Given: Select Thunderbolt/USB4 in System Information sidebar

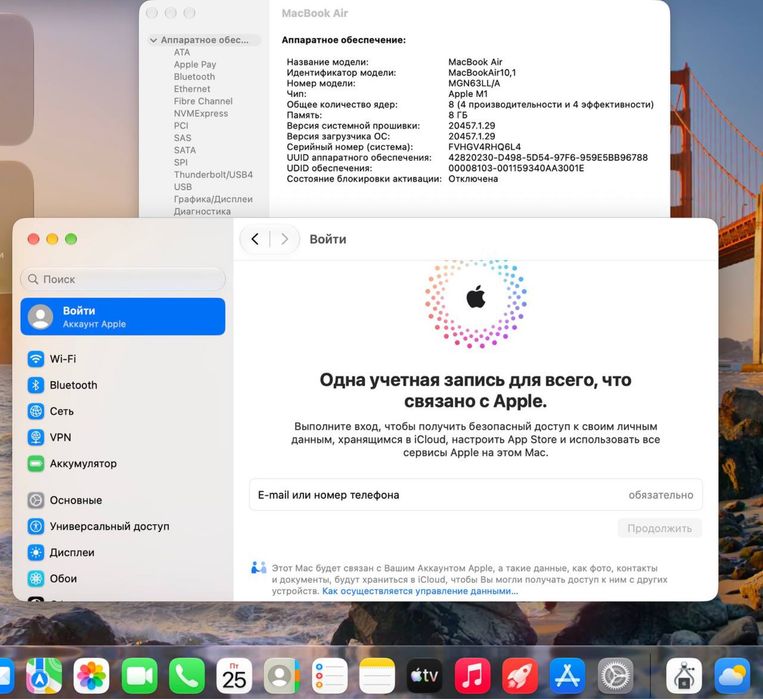Looking at the screenshot, I should (213, 174).
